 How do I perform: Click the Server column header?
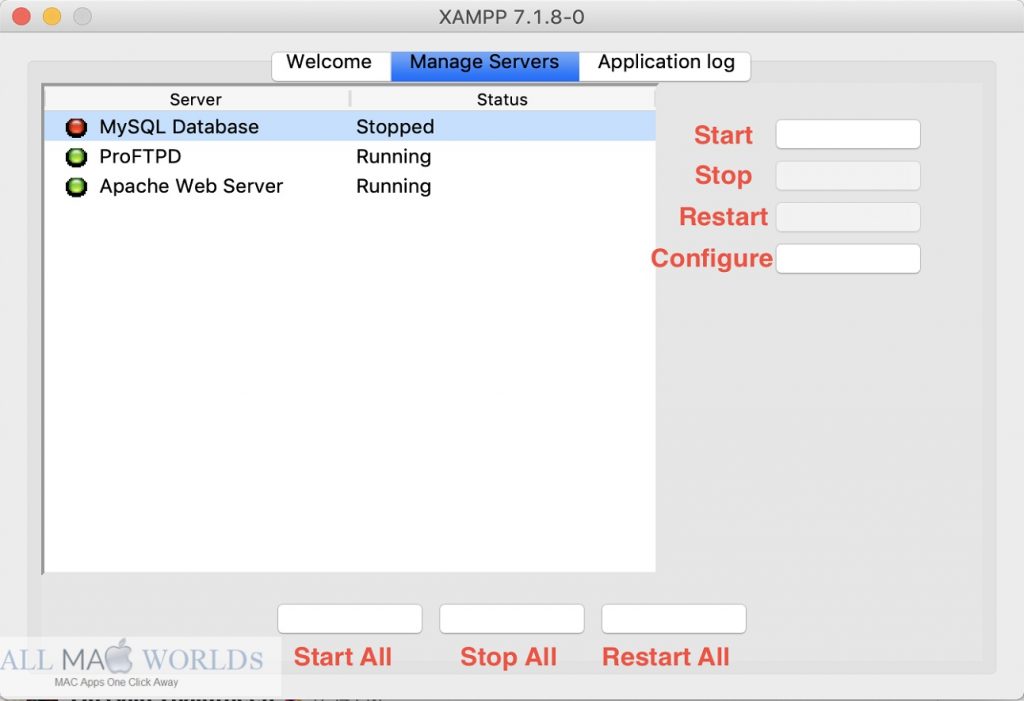tap(196, 99)
